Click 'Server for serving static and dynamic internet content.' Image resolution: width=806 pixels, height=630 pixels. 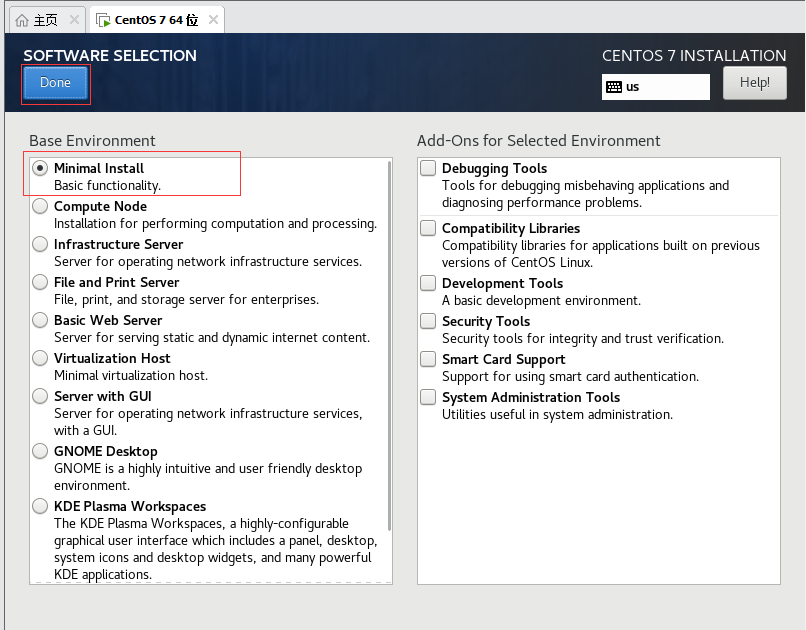[212, 338]
